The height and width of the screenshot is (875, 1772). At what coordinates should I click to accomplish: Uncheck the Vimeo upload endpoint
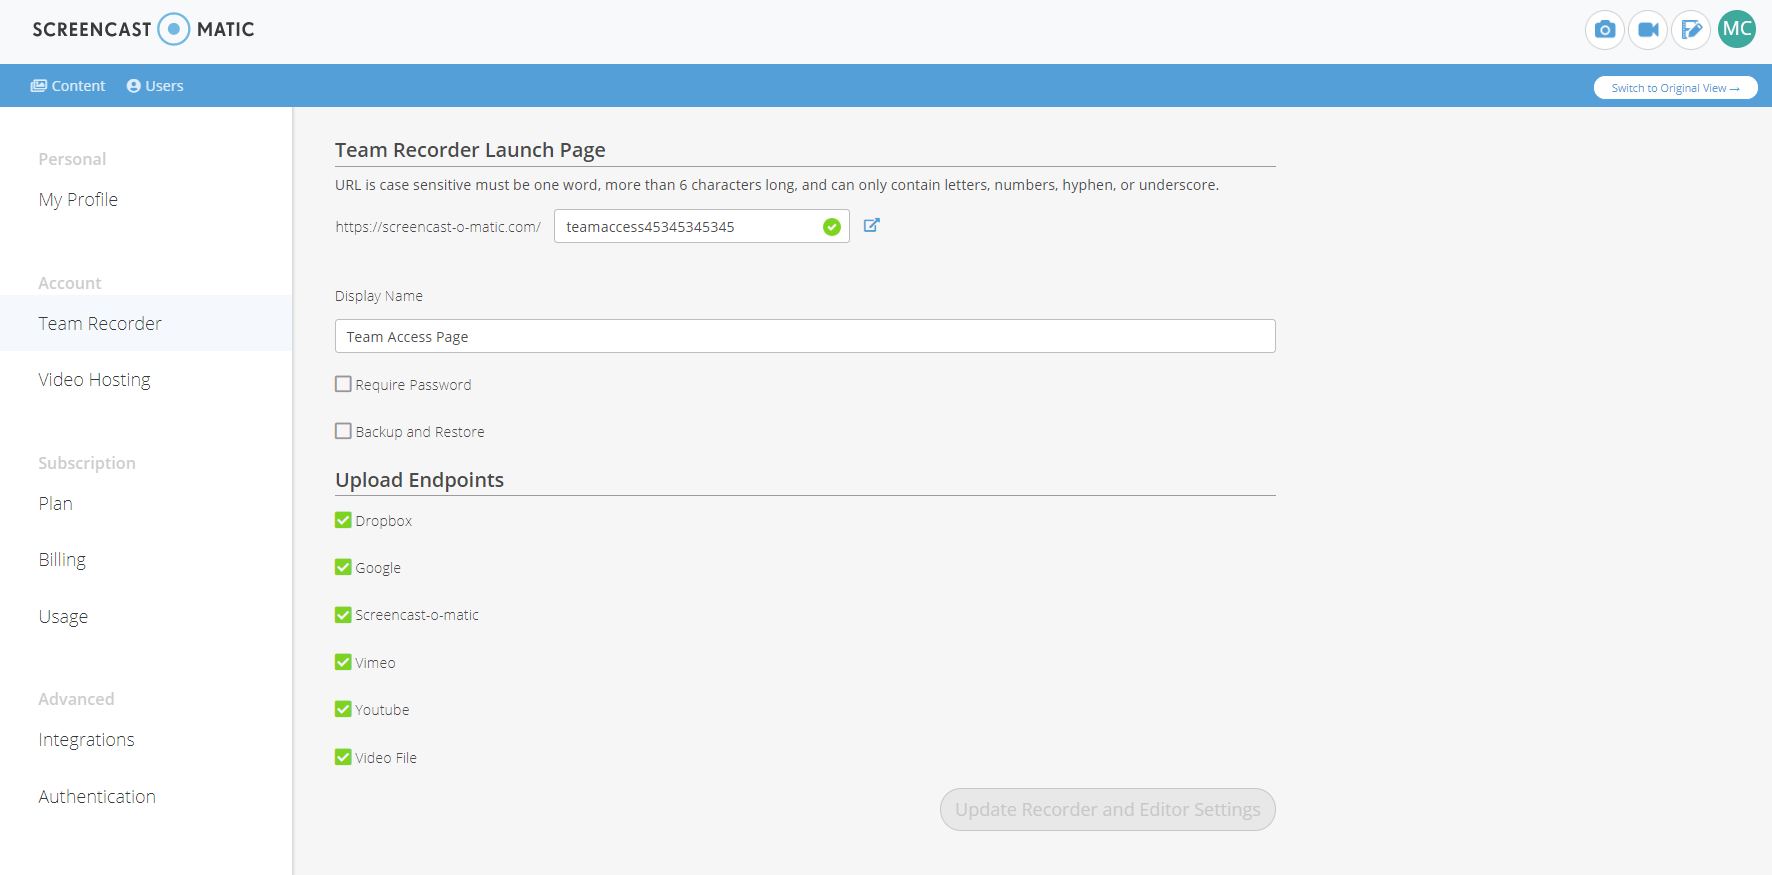click(343, 662)
